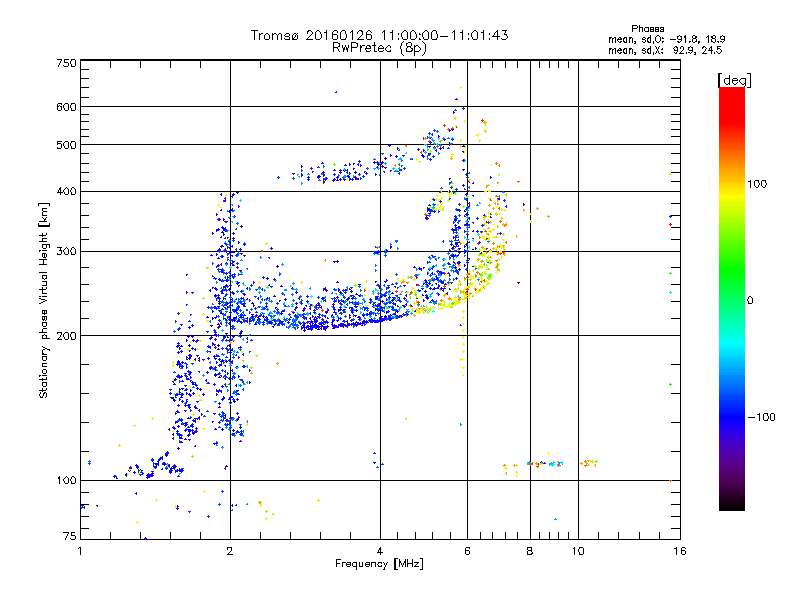This screenshot has width=800, height=600.
Task: Select the 'mean, sd,X: 92.9, 24.5' line
Action: [x=665, y=50]
